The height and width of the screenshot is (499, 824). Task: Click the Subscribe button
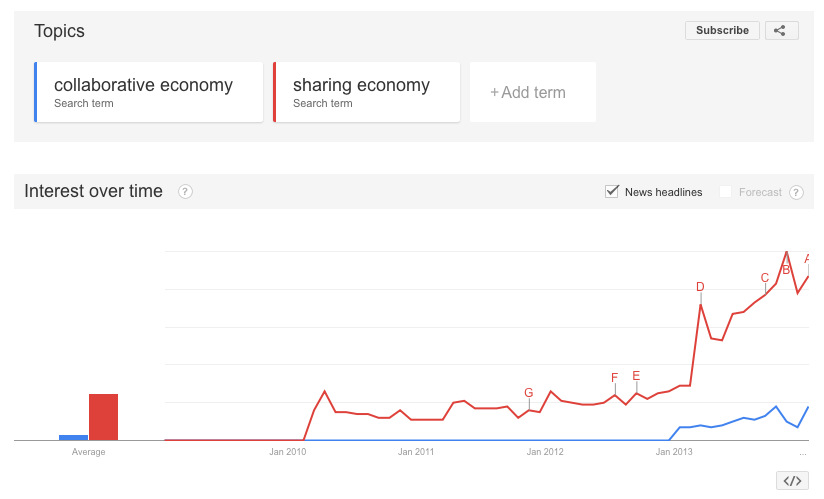point(722,30)
